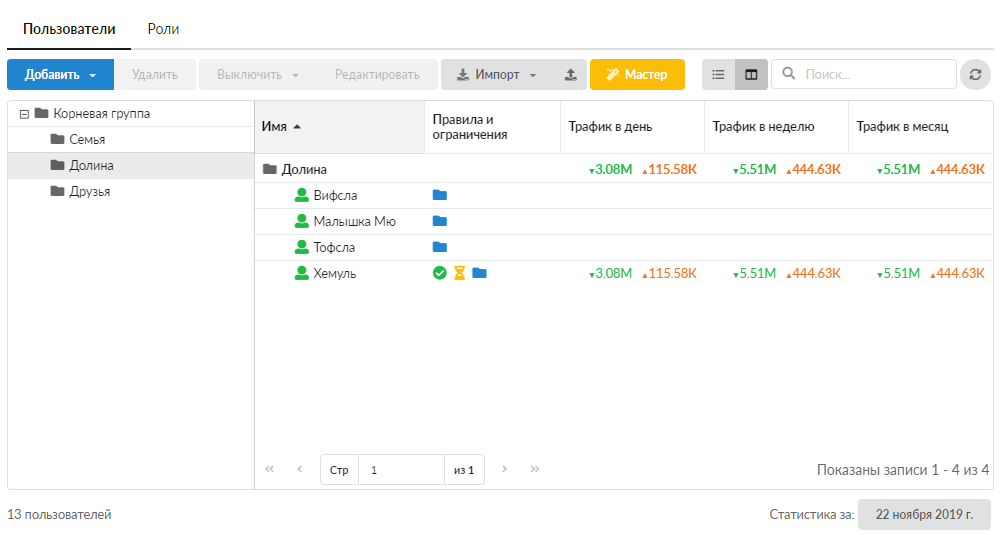The width and height of the screenshot is (1003, 535).
Task: Open the Добавить dropdown
Action: [60, 74]
